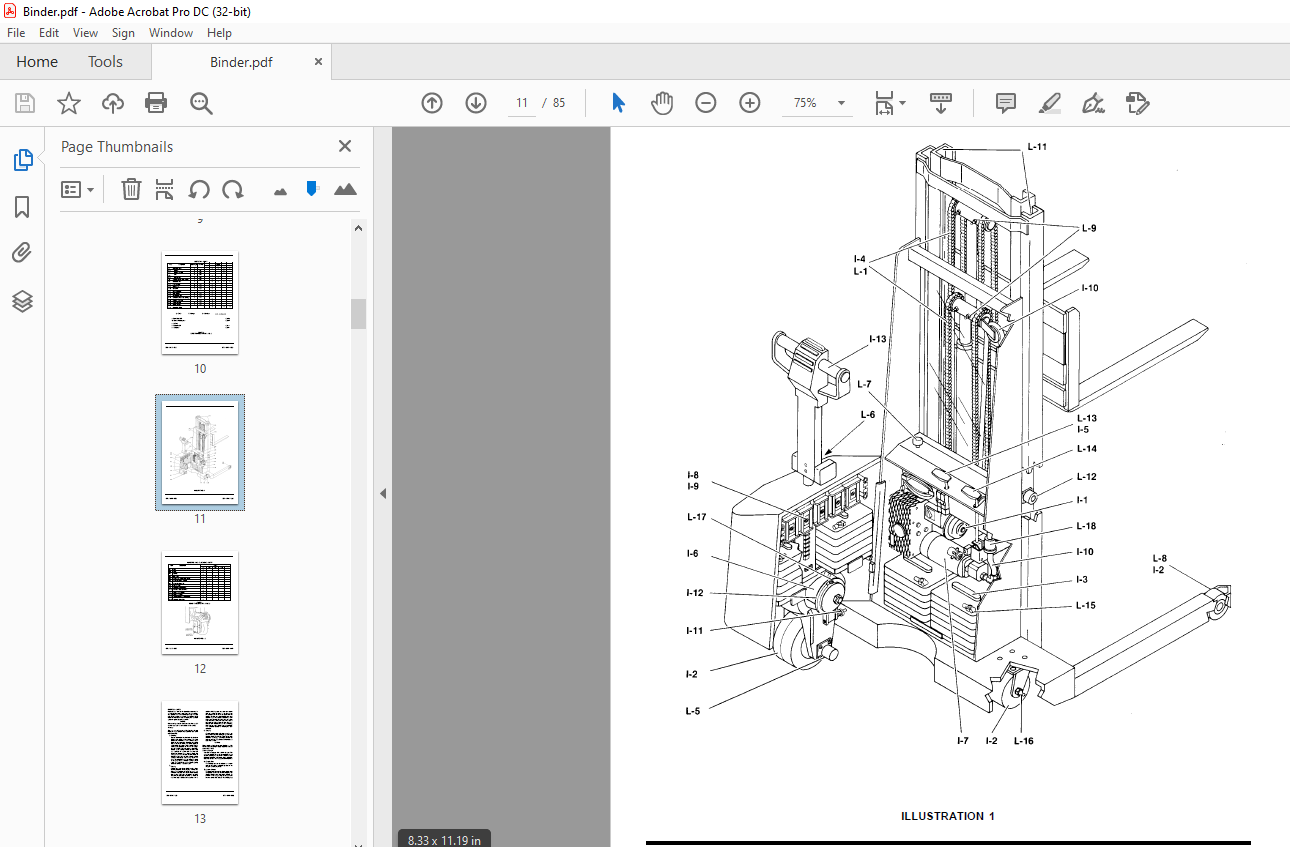Select the page 10 thumbnail
1290x847 pixels.
pos(200,303)
